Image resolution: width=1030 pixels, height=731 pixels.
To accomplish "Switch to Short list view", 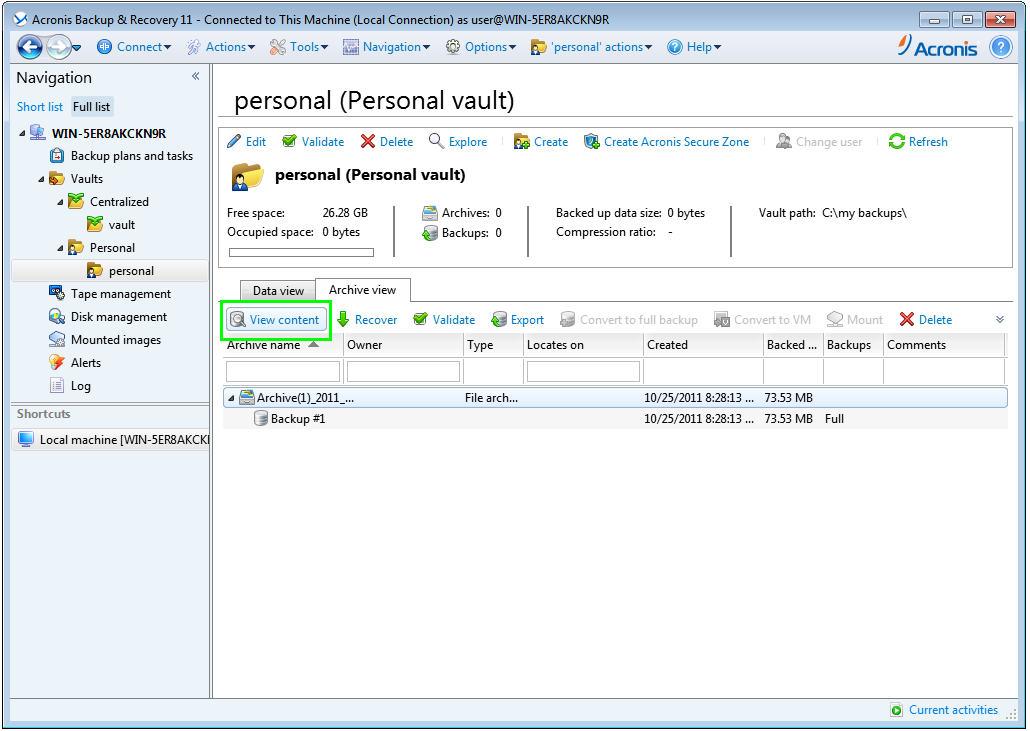I will point(39,106).
